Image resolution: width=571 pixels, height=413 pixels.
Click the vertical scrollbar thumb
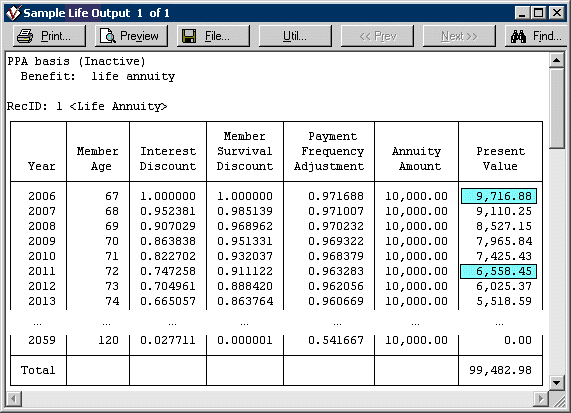(556, 108)
